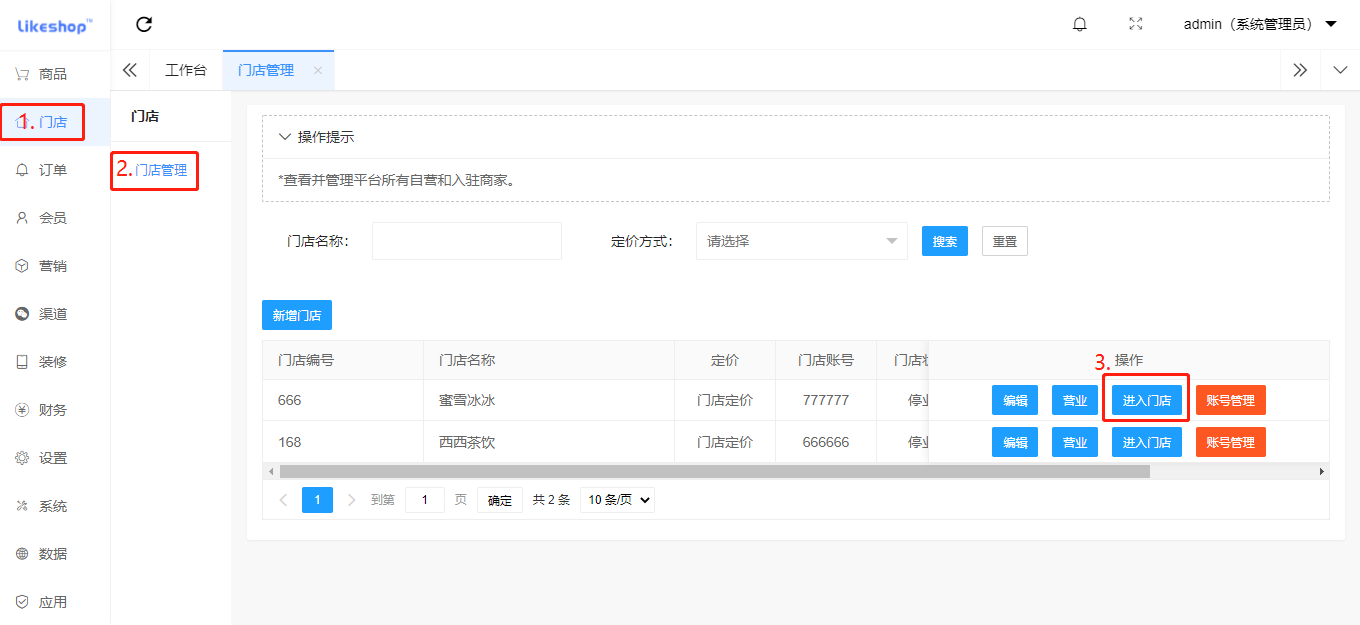The height and width of the screenshot is (625, 1360).
Task: Focus the page number jump input
Action: [x=425, y=500]
